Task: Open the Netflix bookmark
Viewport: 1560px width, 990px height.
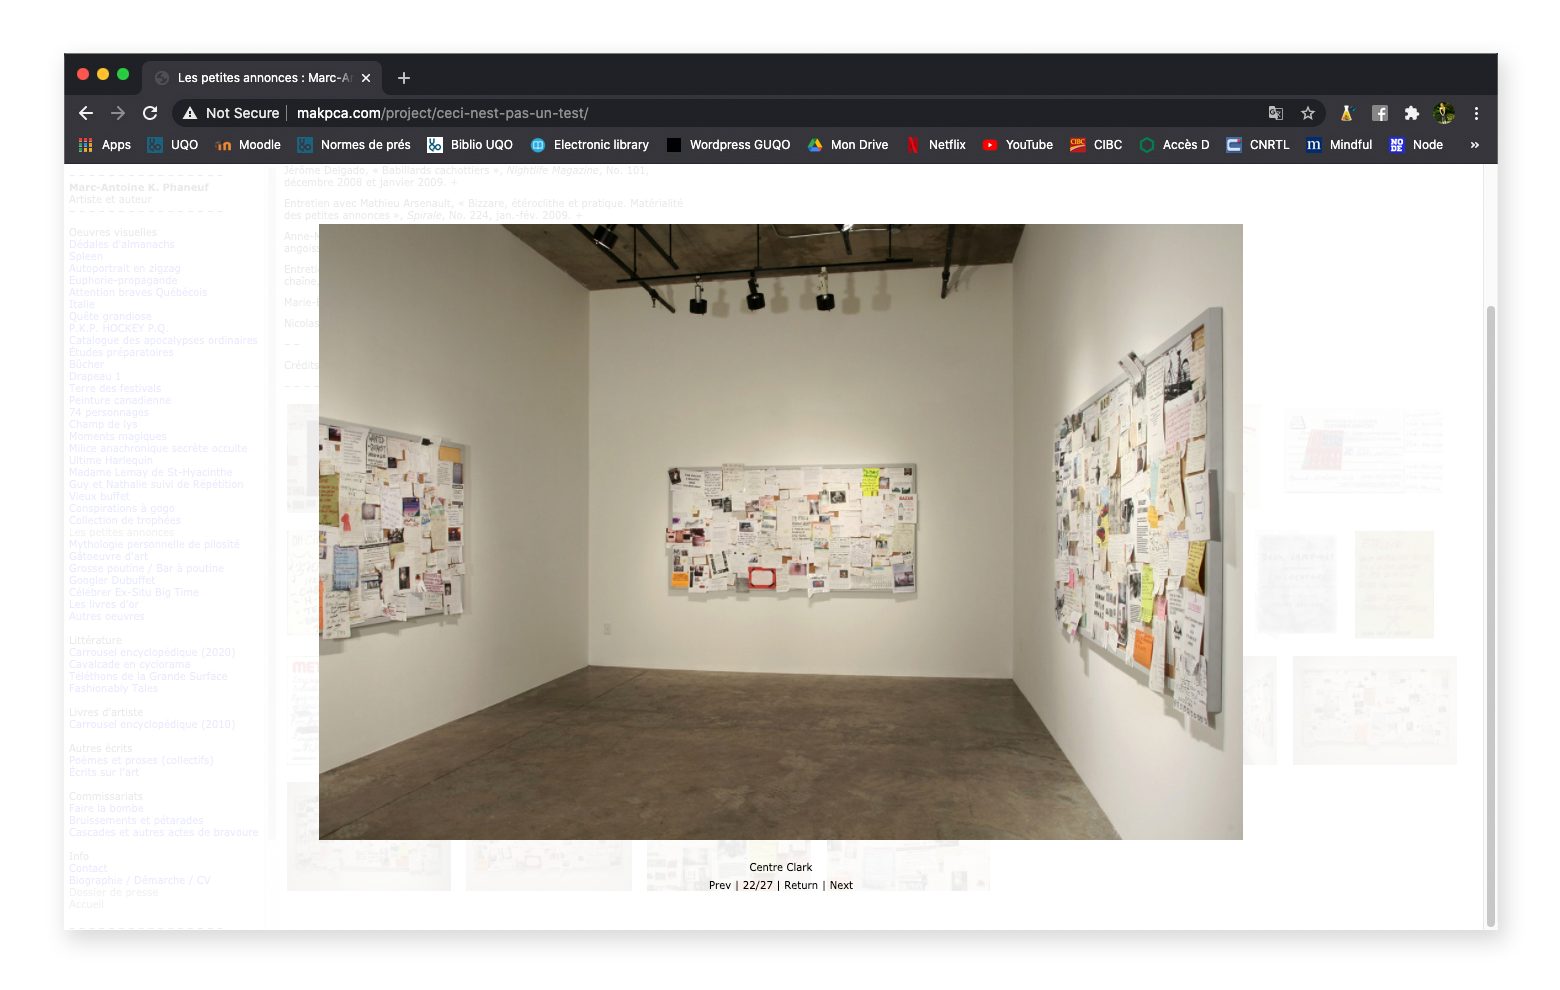Action: point(936,145)
